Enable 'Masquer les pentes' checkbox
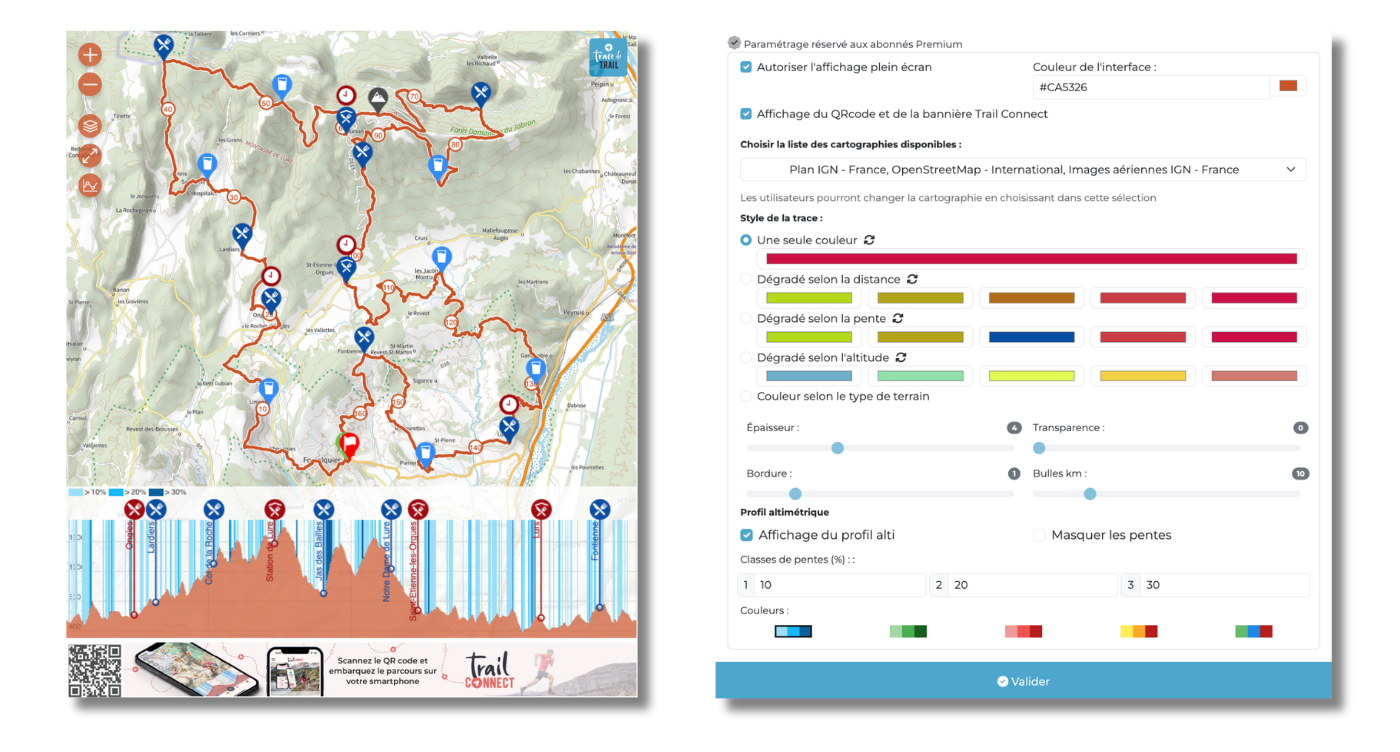 [1039, 535]
